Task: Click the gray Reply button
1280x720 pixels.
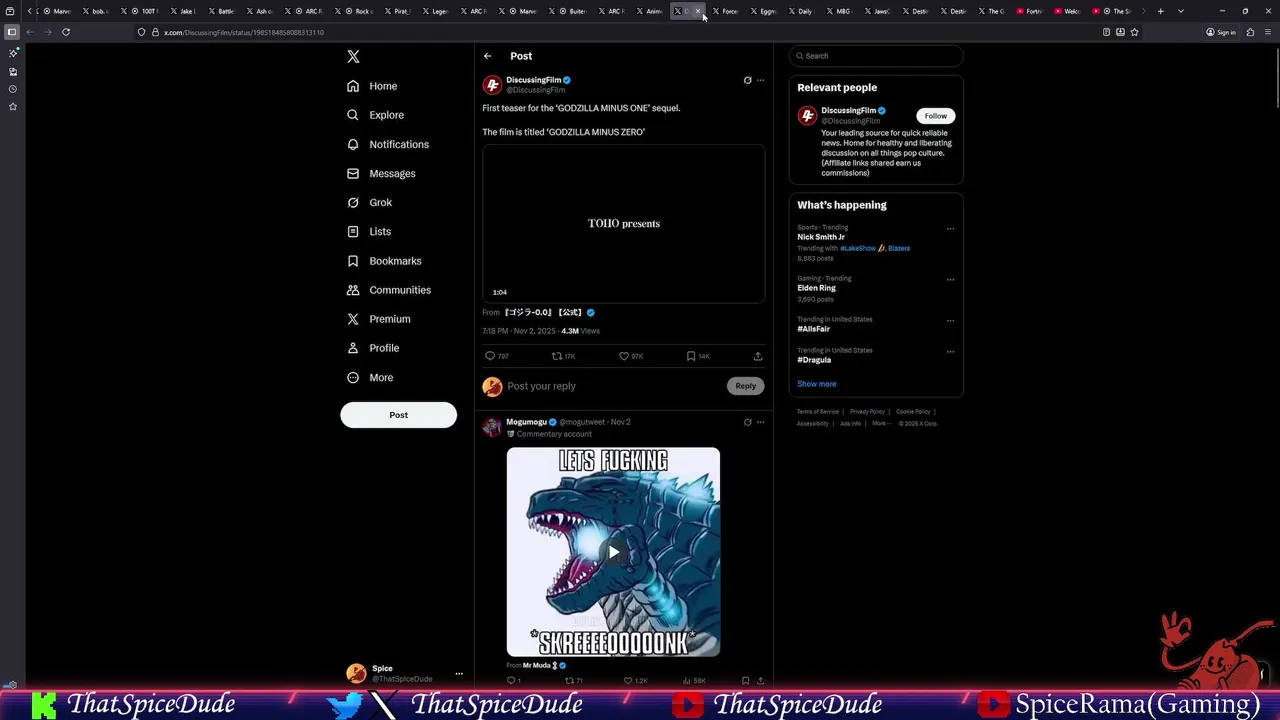Action: coord(746,386)
